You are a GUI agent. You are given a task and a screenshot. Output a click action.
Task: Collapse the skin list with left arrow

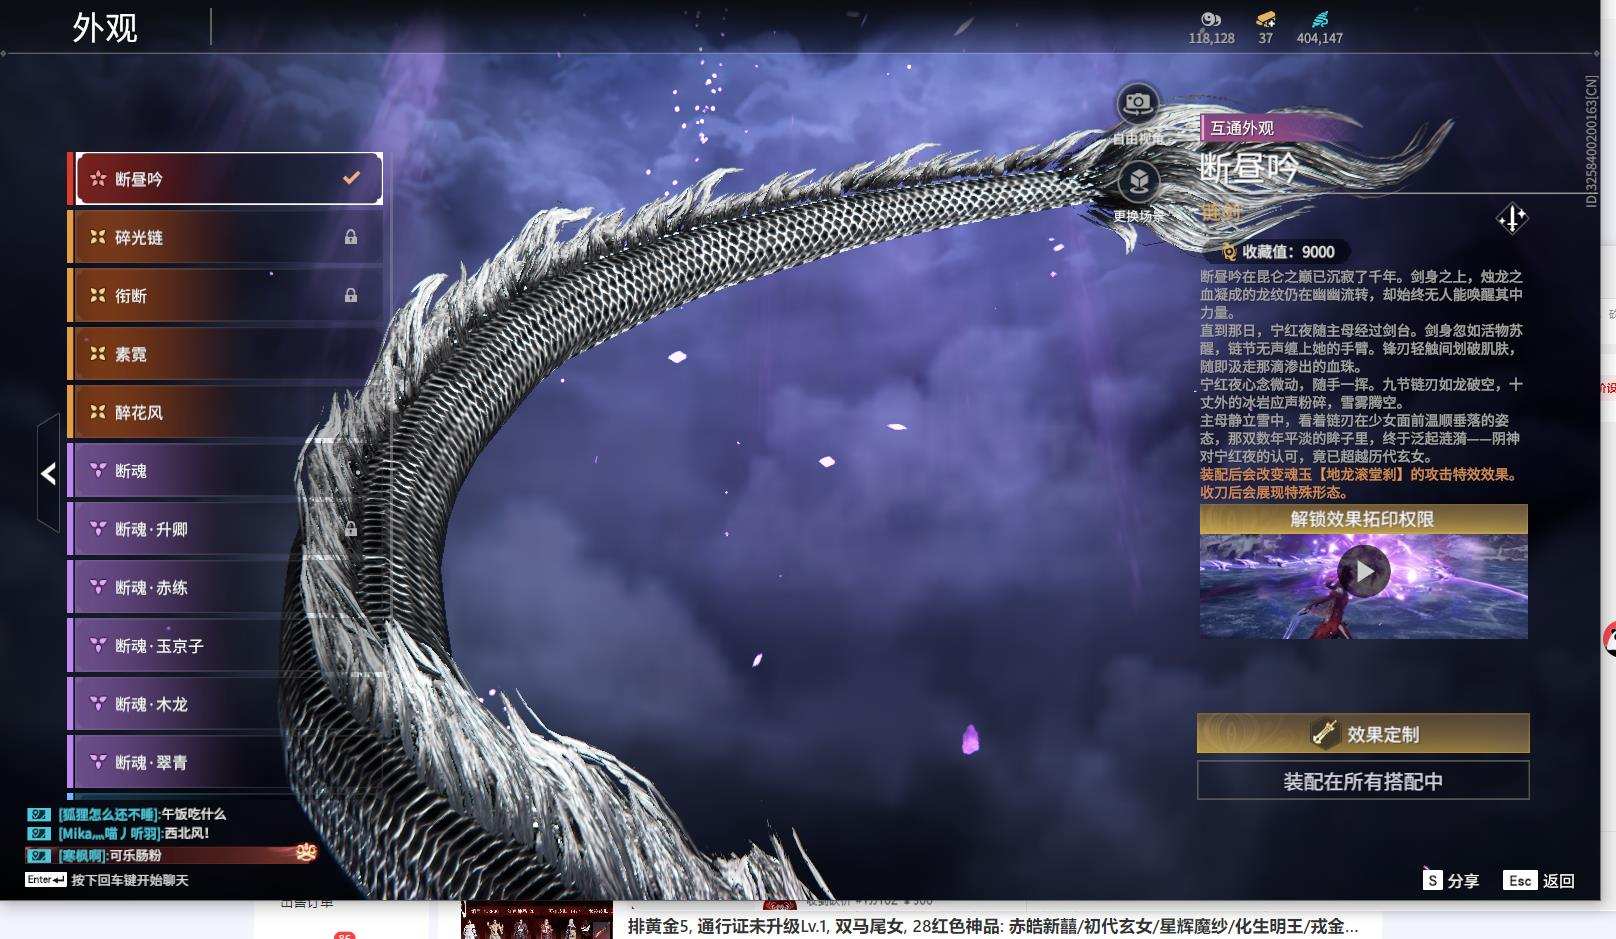click(x=48, y=473)
